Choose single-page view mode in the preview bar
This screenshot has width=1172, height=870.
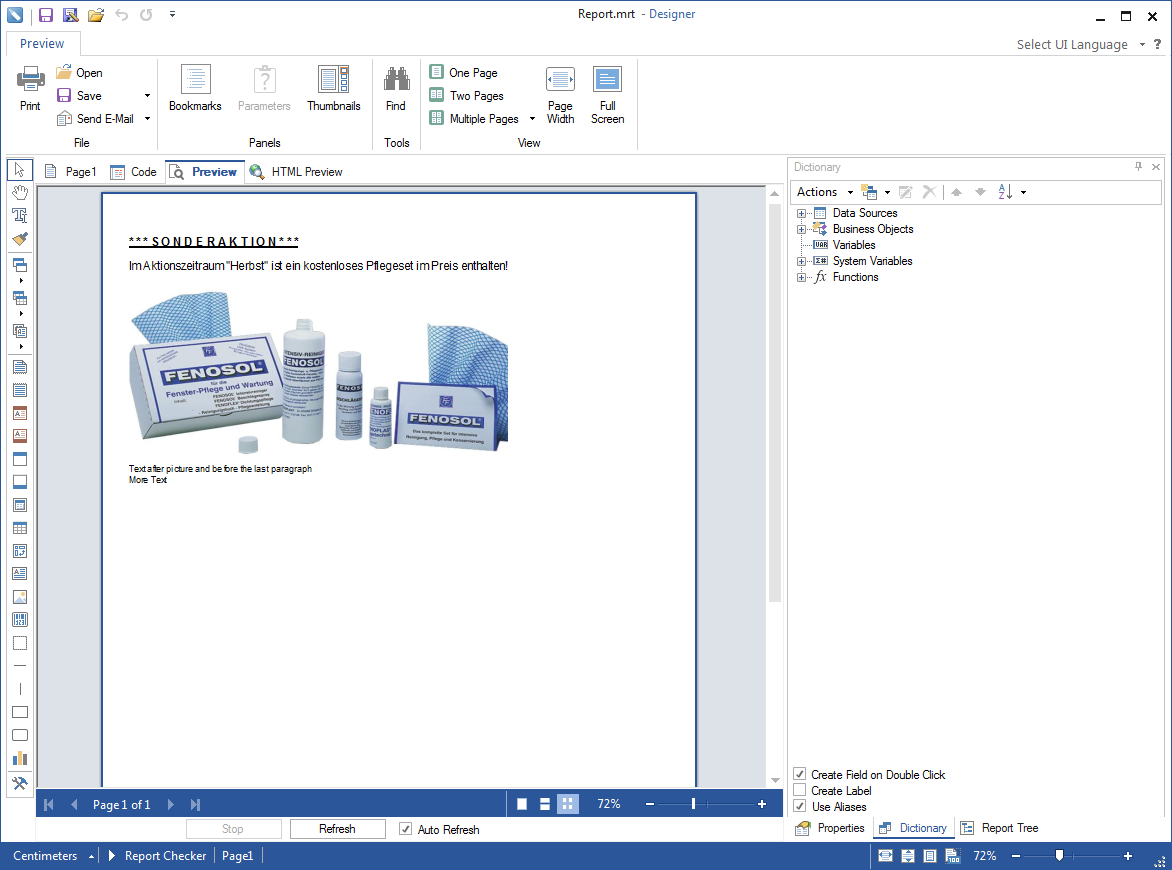point(522,804)
